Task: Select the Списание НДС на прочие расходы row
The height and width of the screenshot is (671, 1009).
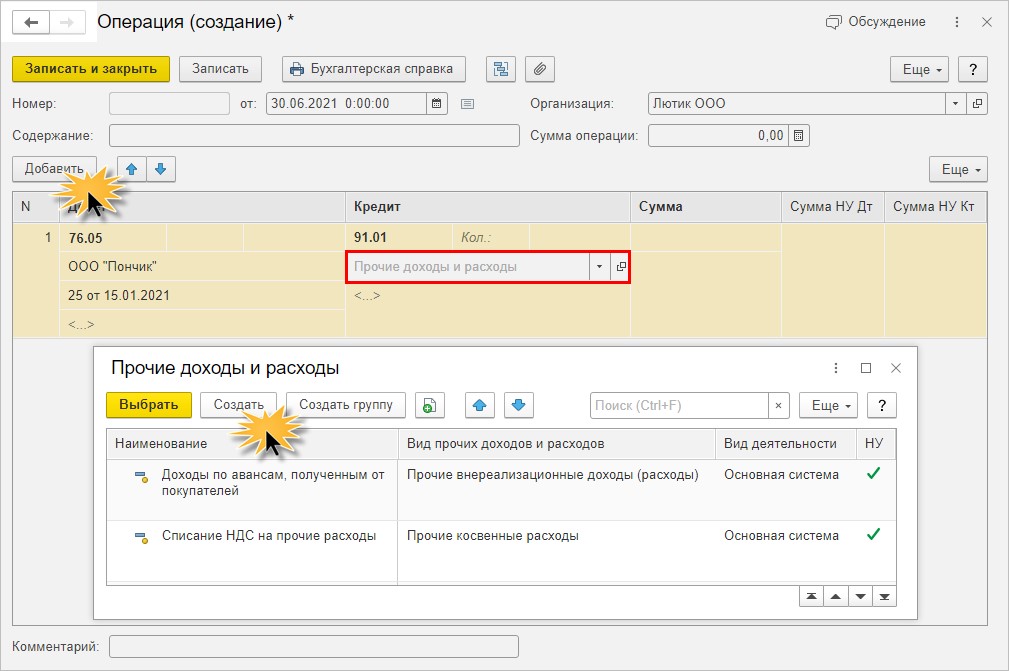Action: [x=501, y=551]
